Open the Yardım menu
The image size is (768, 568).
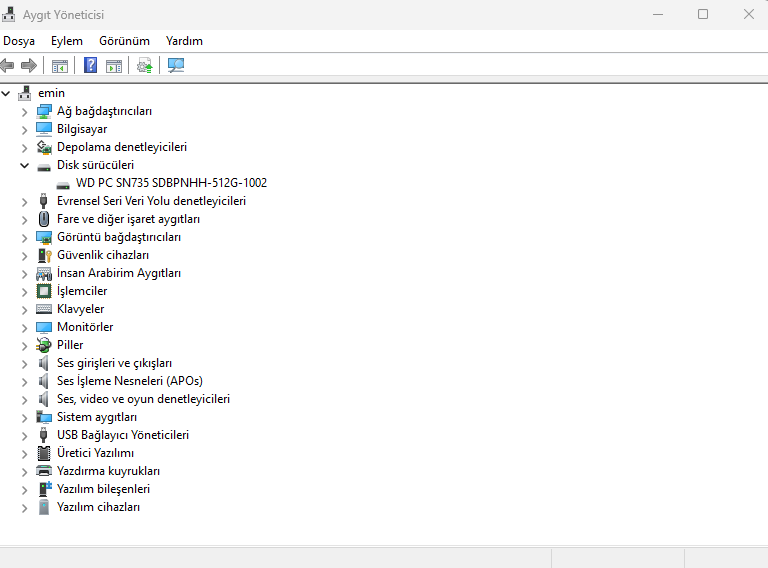click(184, 41)
